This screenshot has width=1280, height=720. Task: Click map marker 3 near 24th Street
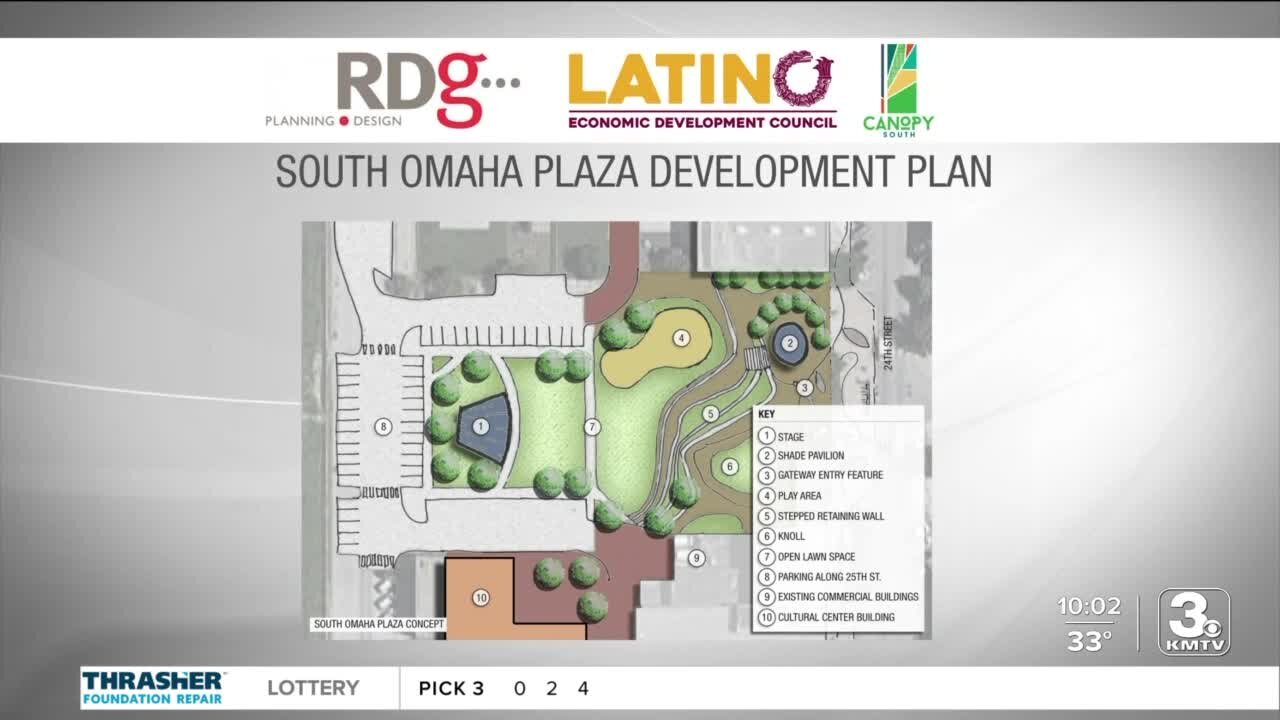point(804,387)
